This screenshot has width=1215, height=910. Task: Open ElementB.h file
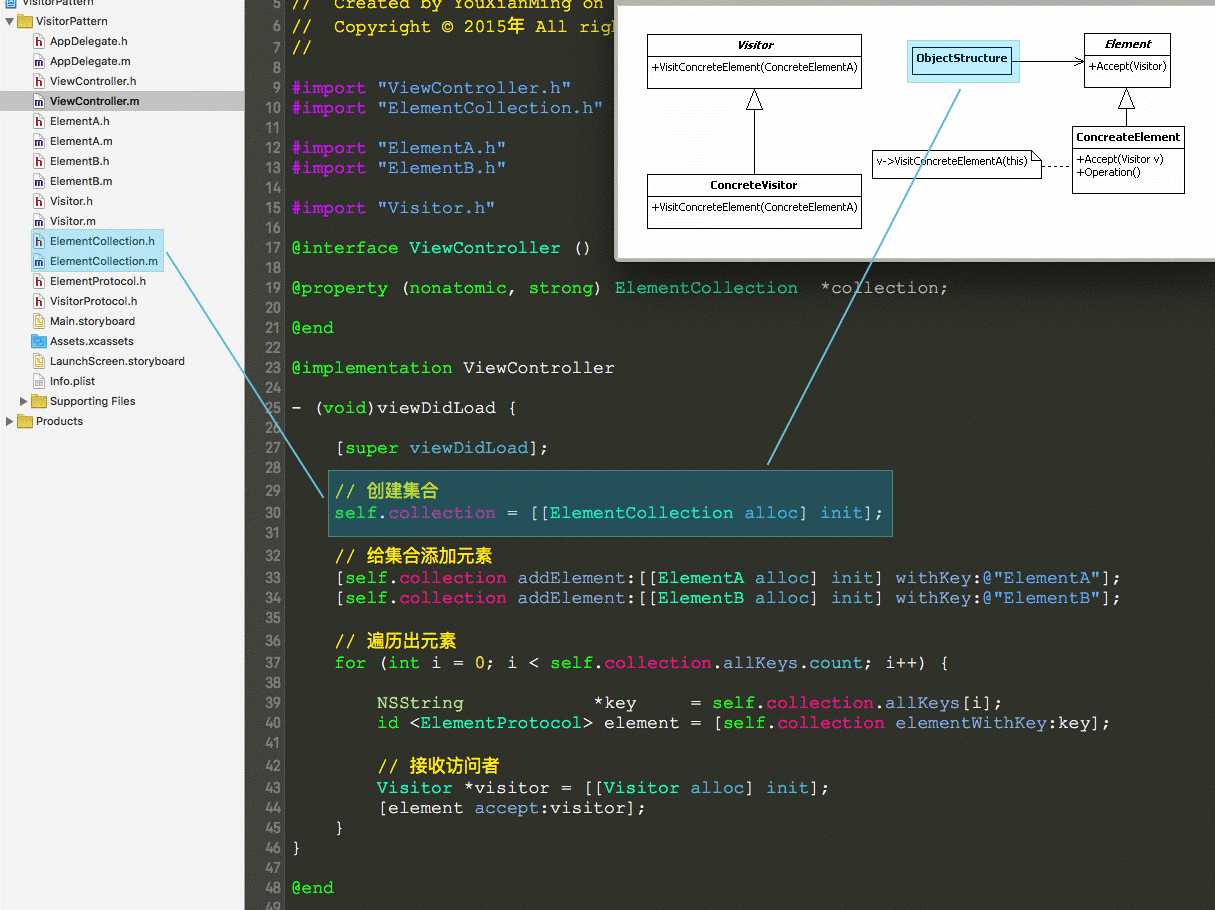tap(80, 161)
